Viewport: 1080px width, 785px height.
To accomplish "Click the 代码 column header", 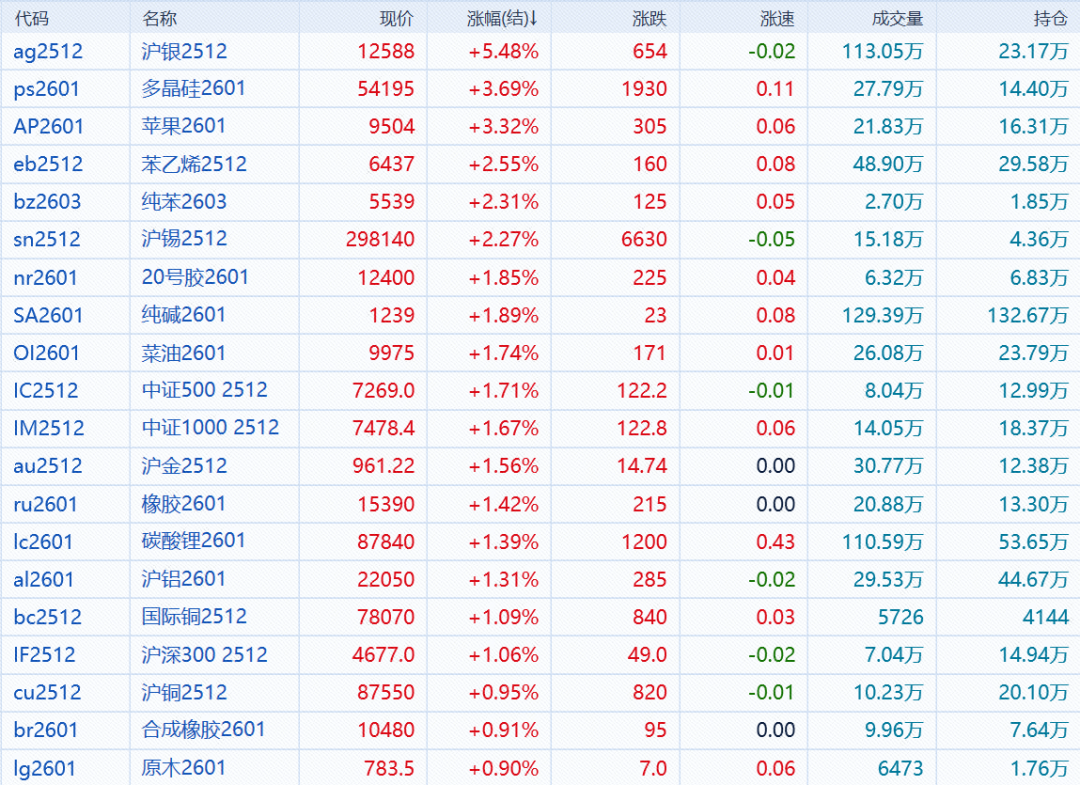I will tap(31, 18).
